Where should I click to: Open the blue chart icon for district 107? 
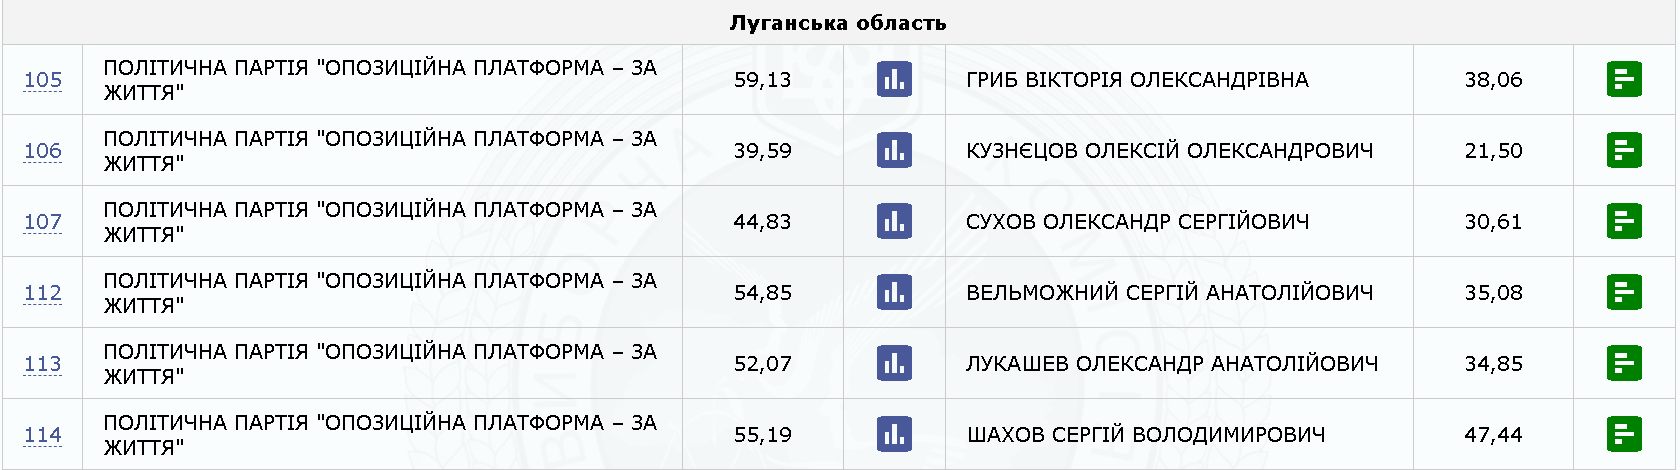tap(894, 221)
